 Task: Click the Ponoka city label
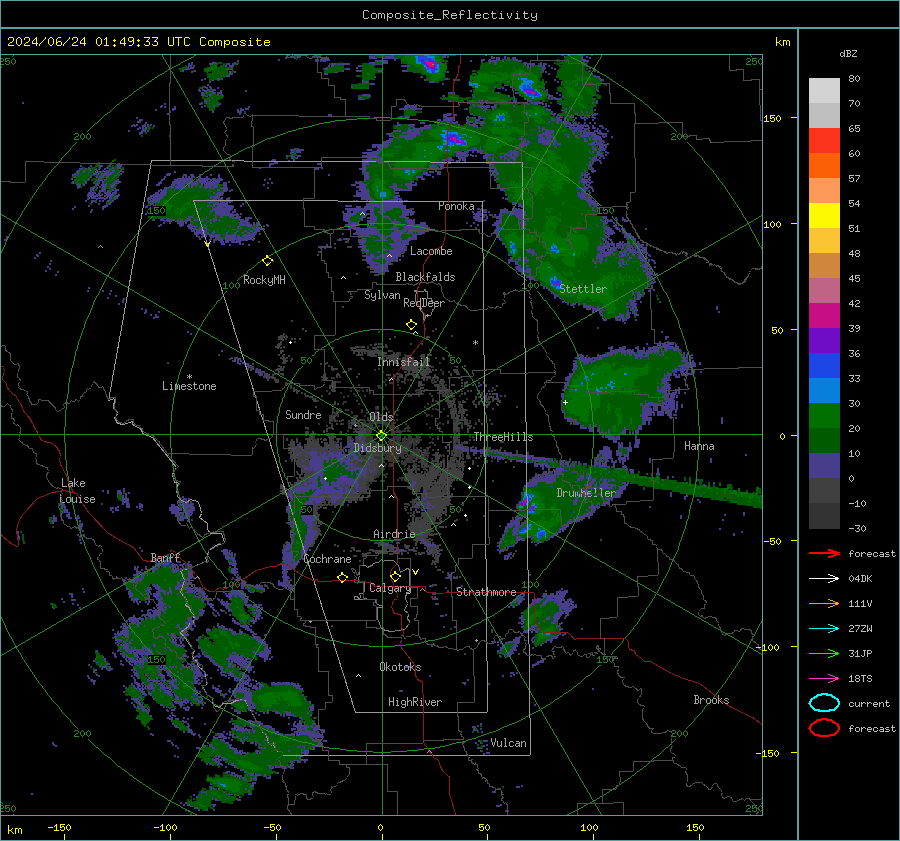[456, 206]
